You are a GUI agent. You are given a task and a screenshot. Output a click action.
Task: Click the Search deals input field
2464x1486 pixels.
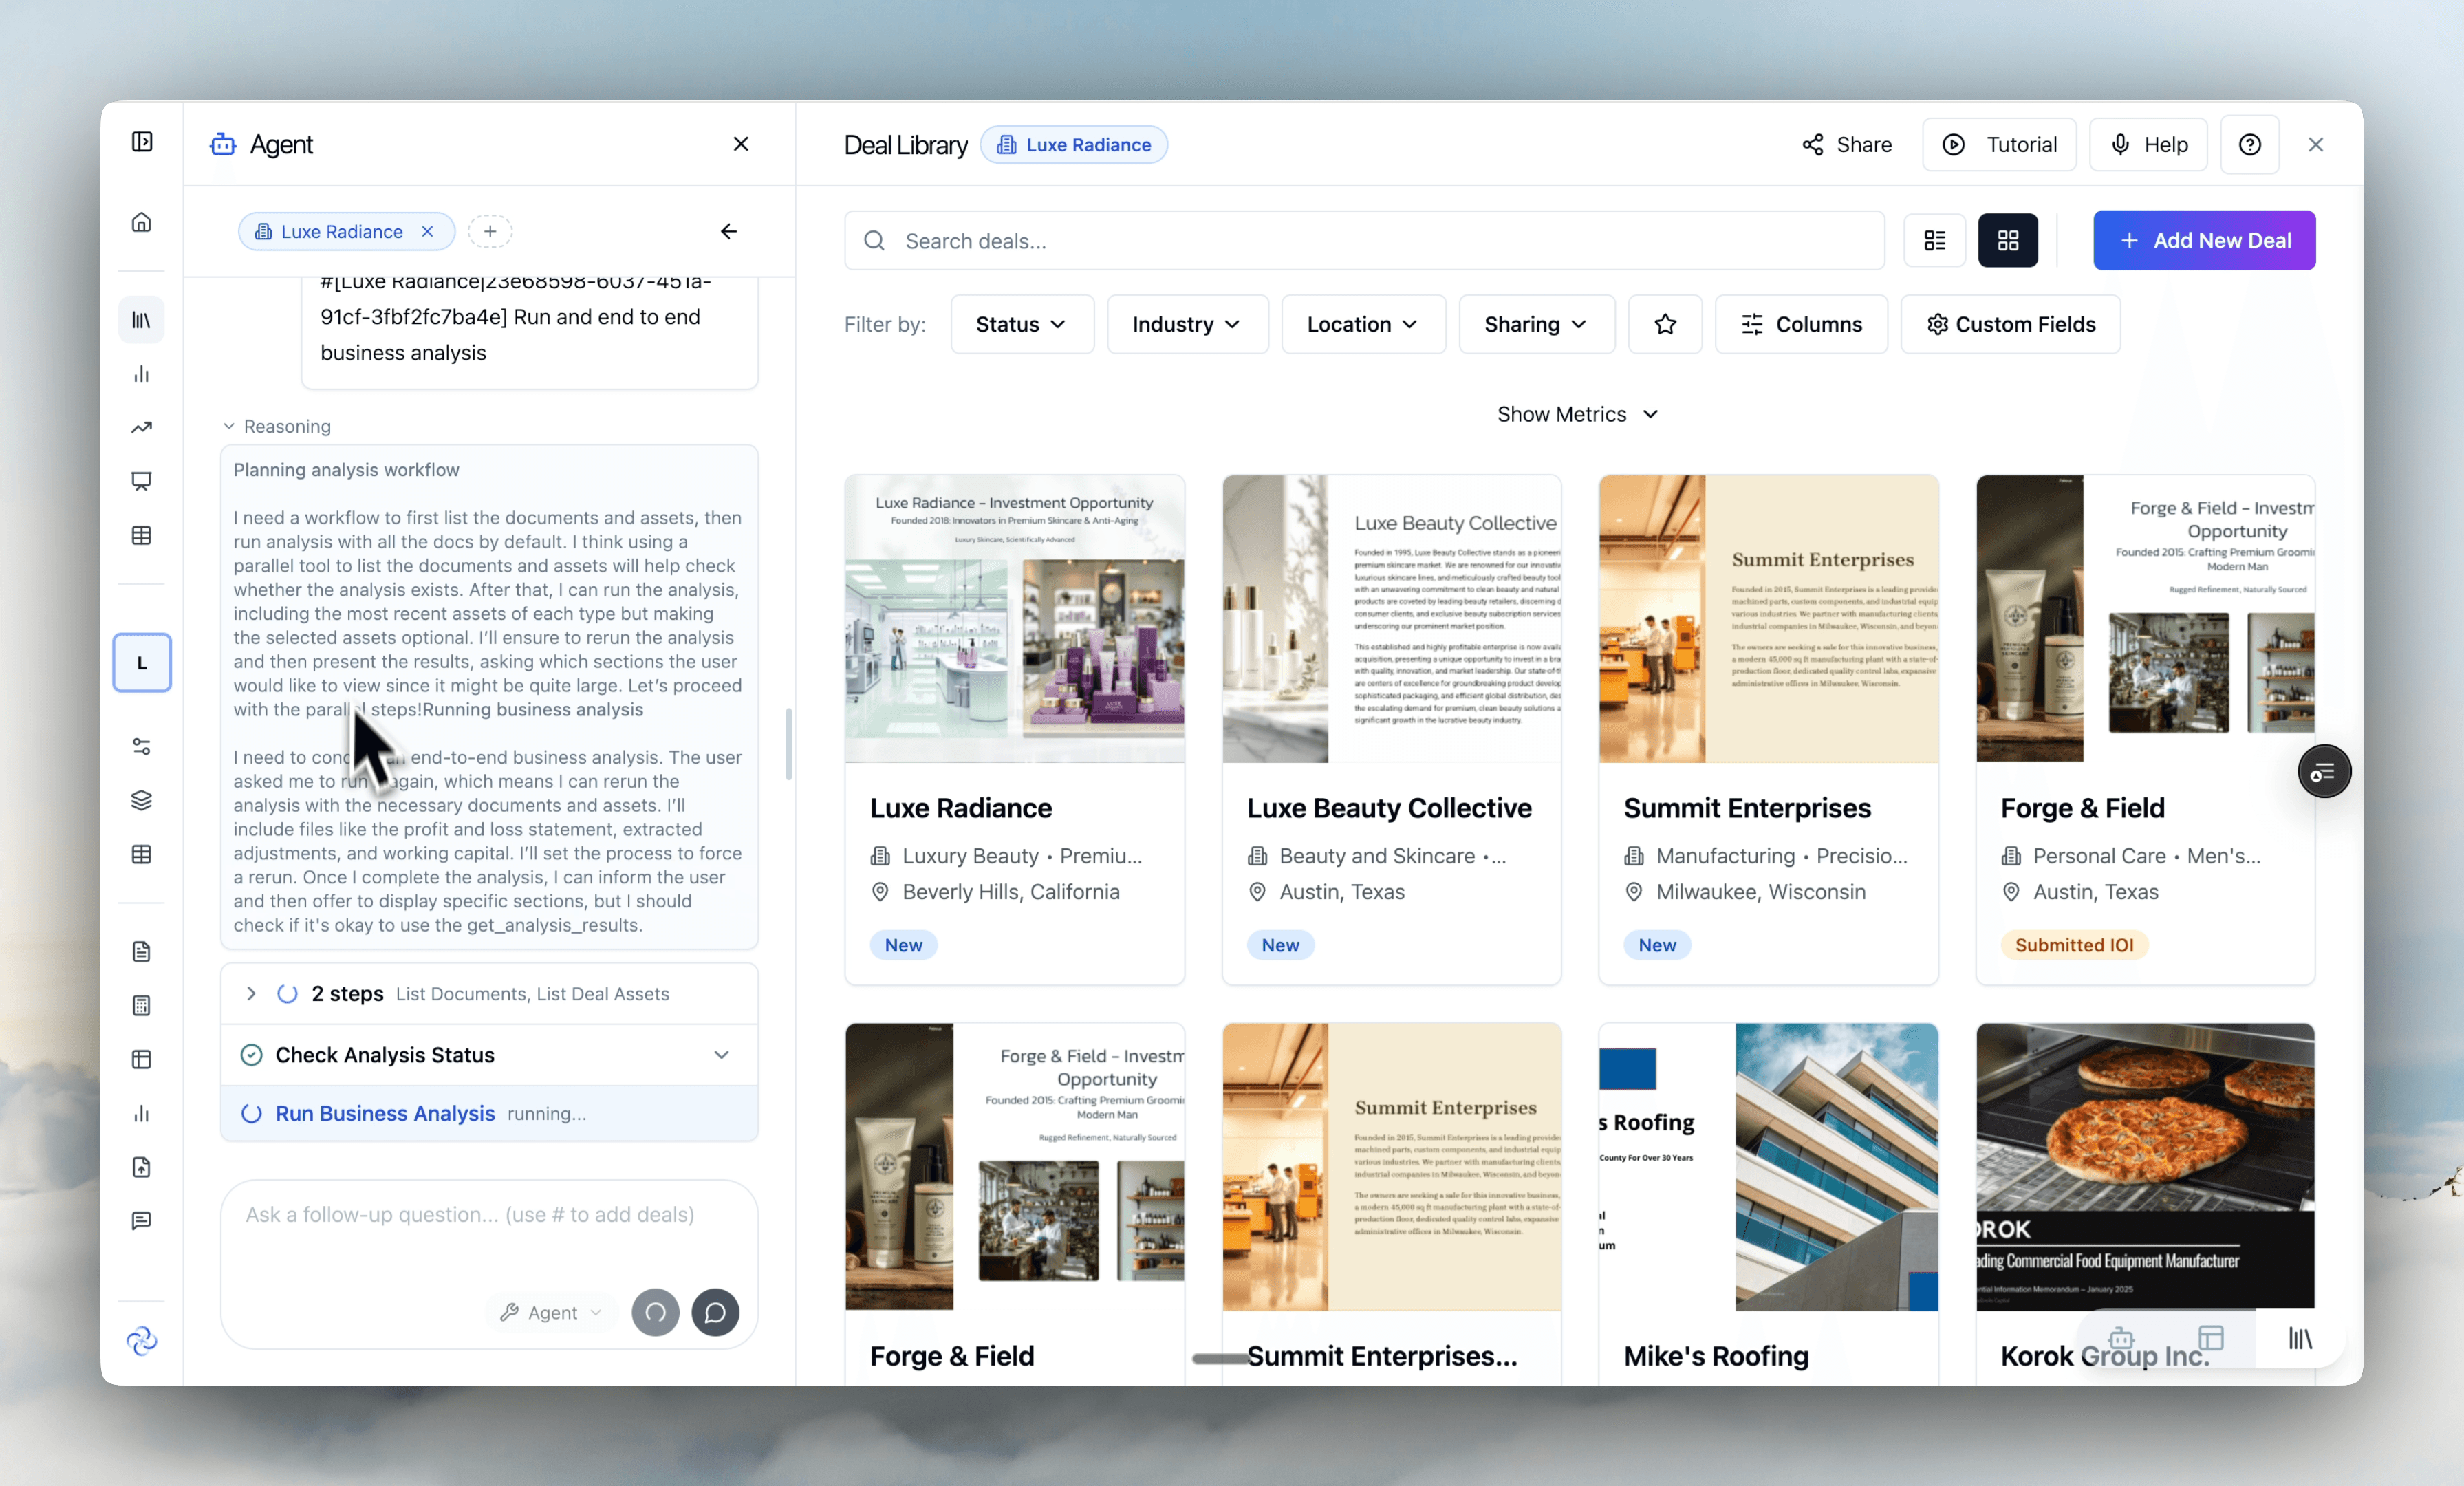pyautogui.click(x=1364, y=240)
